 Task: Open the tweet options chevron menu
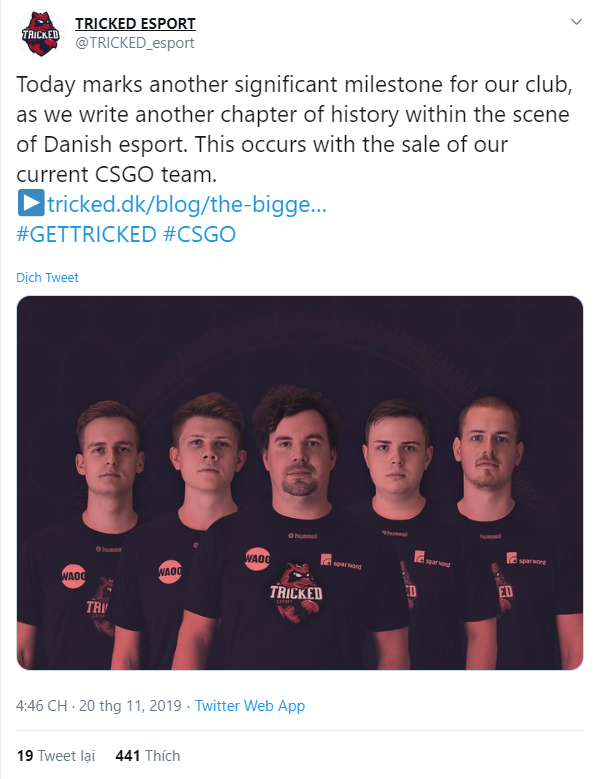[576, 22]
